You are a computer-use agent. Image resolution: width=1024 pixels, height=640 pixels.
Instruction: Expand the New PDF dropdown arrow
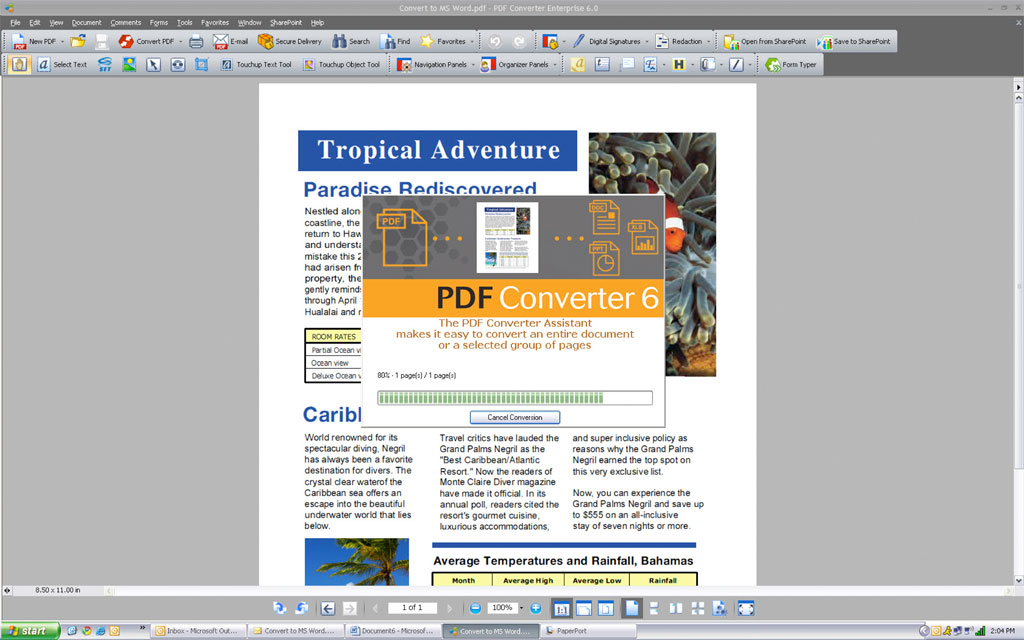62,41
